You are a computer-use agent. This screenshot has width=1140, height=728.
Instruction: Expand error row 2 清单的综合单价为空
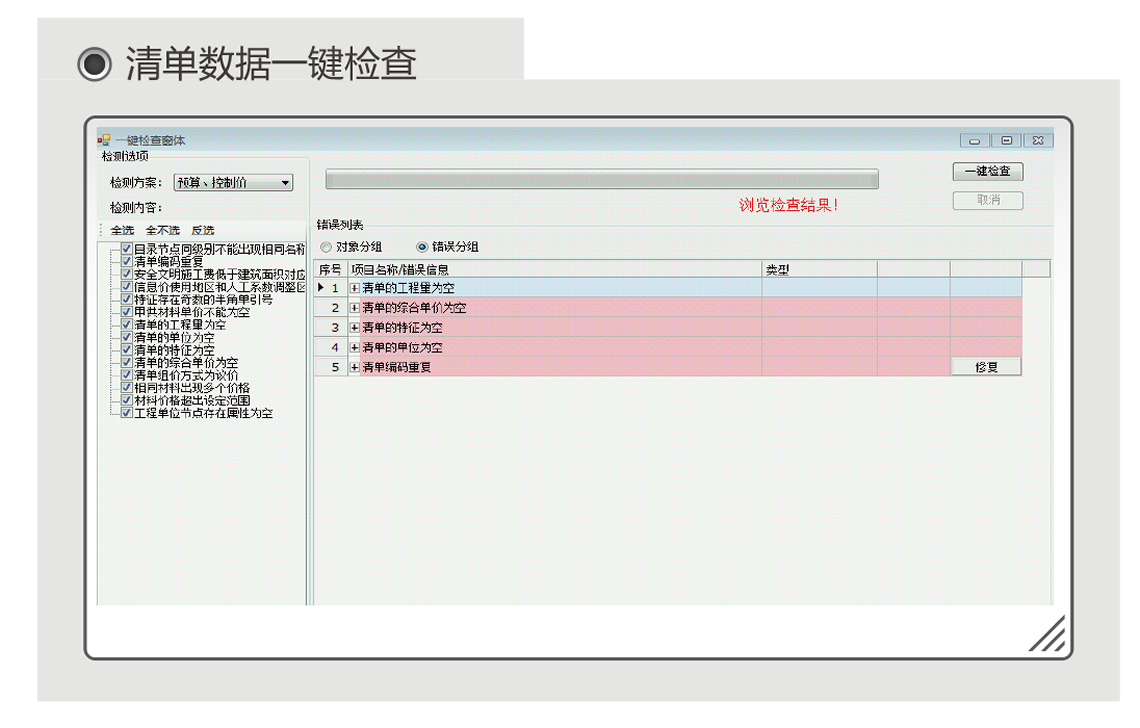[x=355, y=308]
